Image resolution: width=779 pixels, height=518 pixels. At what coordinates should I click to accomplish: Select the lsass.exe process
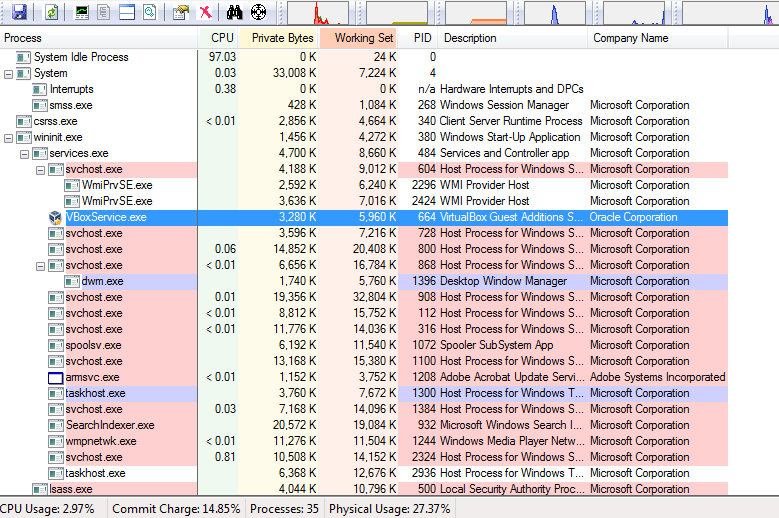tap(71, 489)
